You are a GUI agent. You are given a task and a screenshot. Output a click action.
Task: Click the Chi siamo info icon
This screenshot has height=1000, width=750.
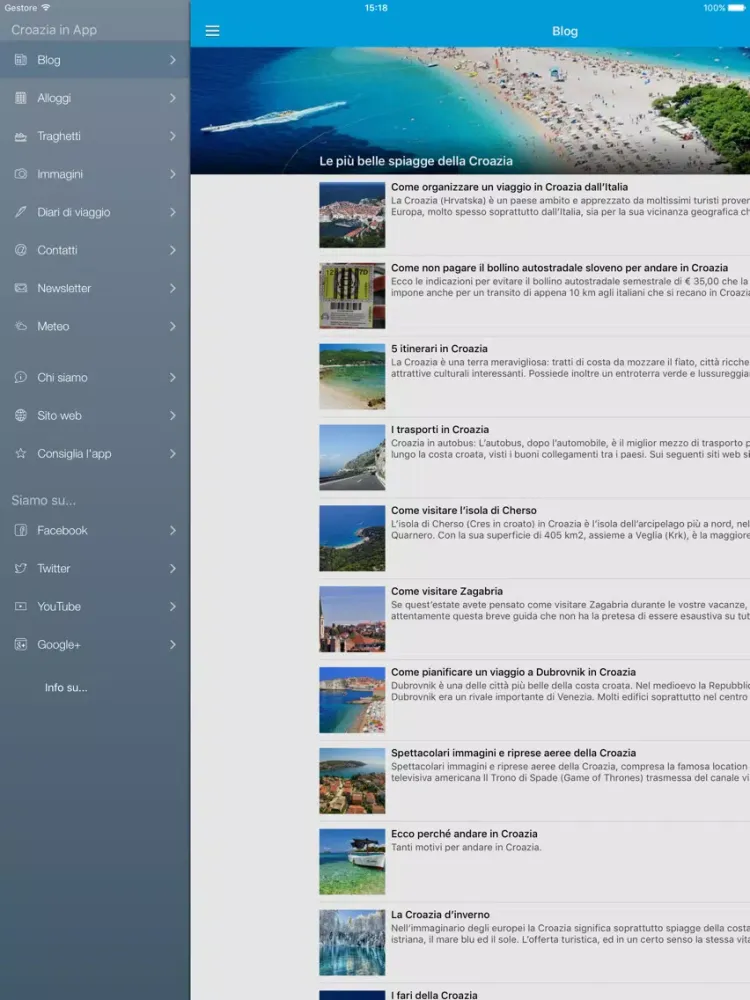(x=21, y=378)
